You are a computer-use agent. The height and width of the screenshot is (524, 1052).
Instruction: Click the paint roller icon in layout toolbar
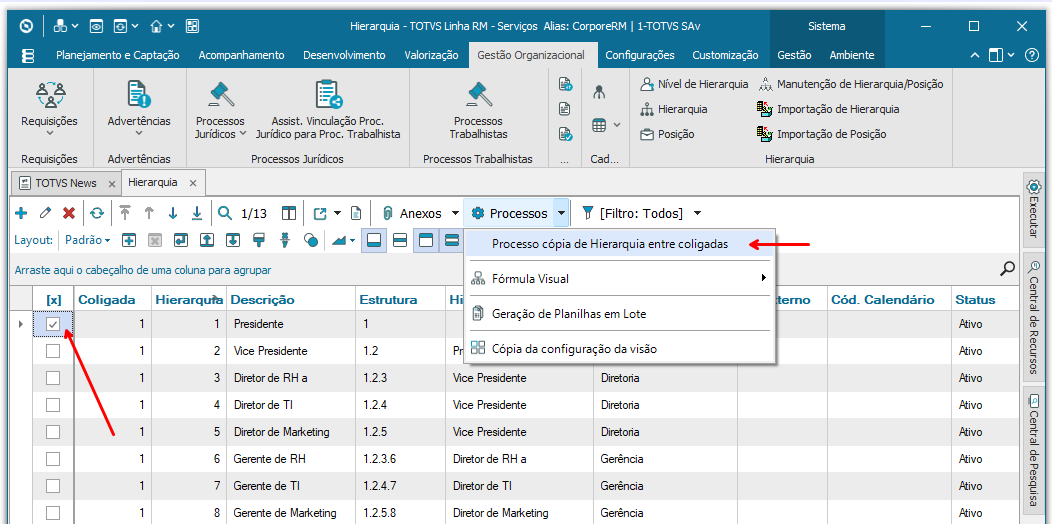point(259,240)
